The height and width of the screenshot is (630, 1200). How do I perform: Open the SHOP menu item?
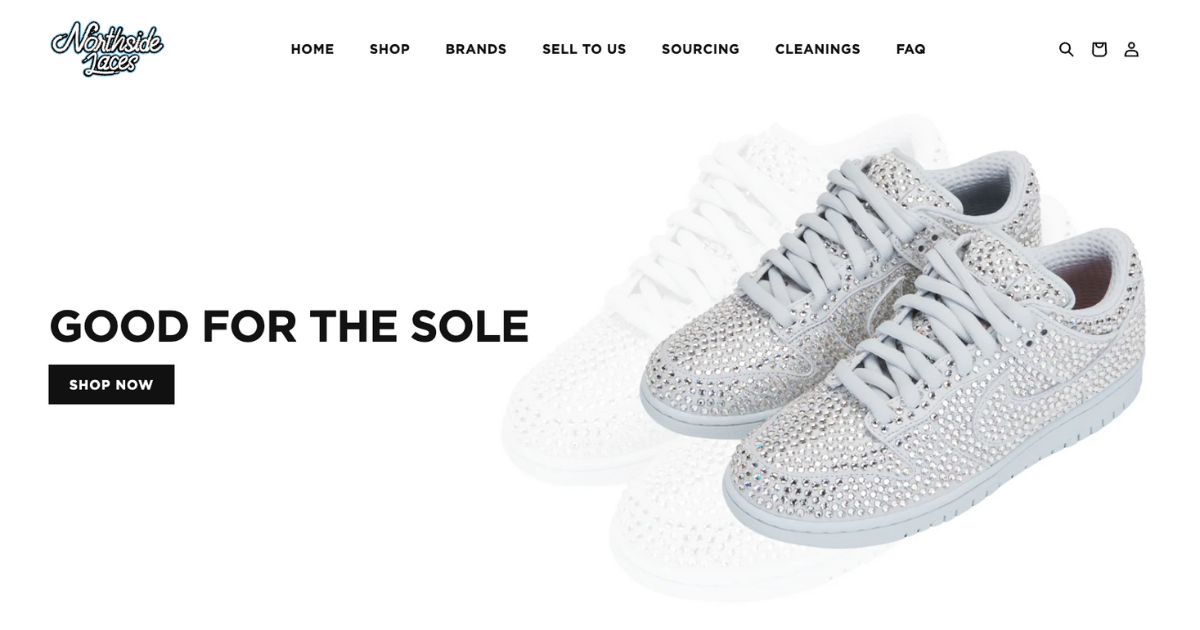pyautogui.click(x=389, y=49)
